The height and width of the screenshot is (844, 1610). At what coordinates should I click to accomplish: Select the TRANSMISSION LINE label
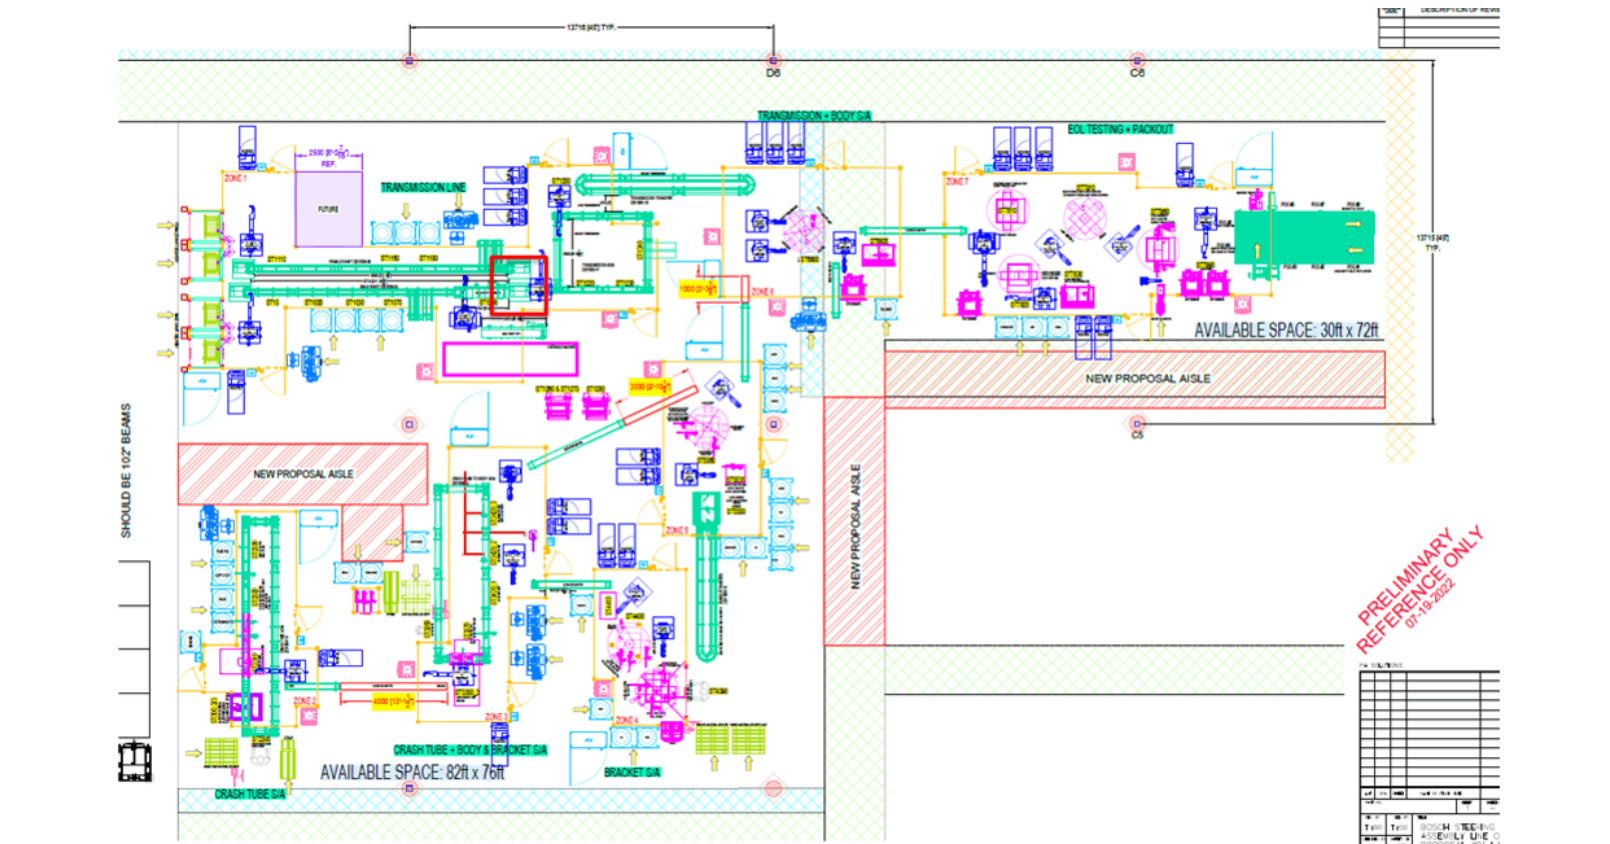423,187
